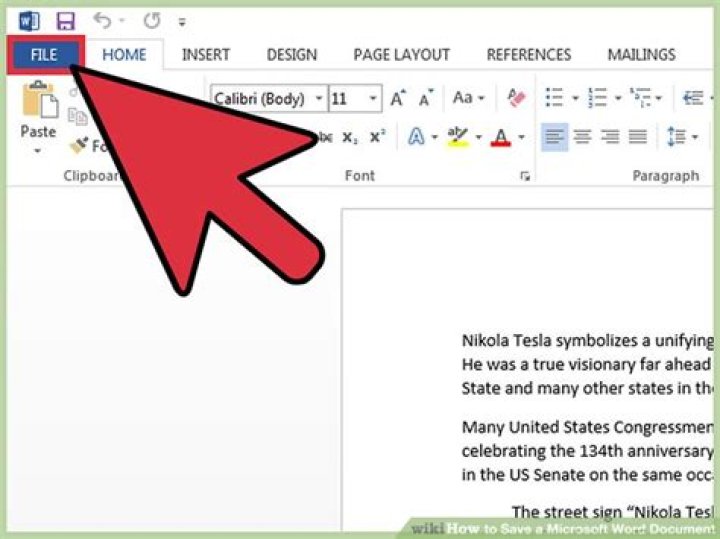Open the Change Case Aa dropdown
Image resolution: width=720 pixels, height=539 pixels.
[x=469, y=98]
